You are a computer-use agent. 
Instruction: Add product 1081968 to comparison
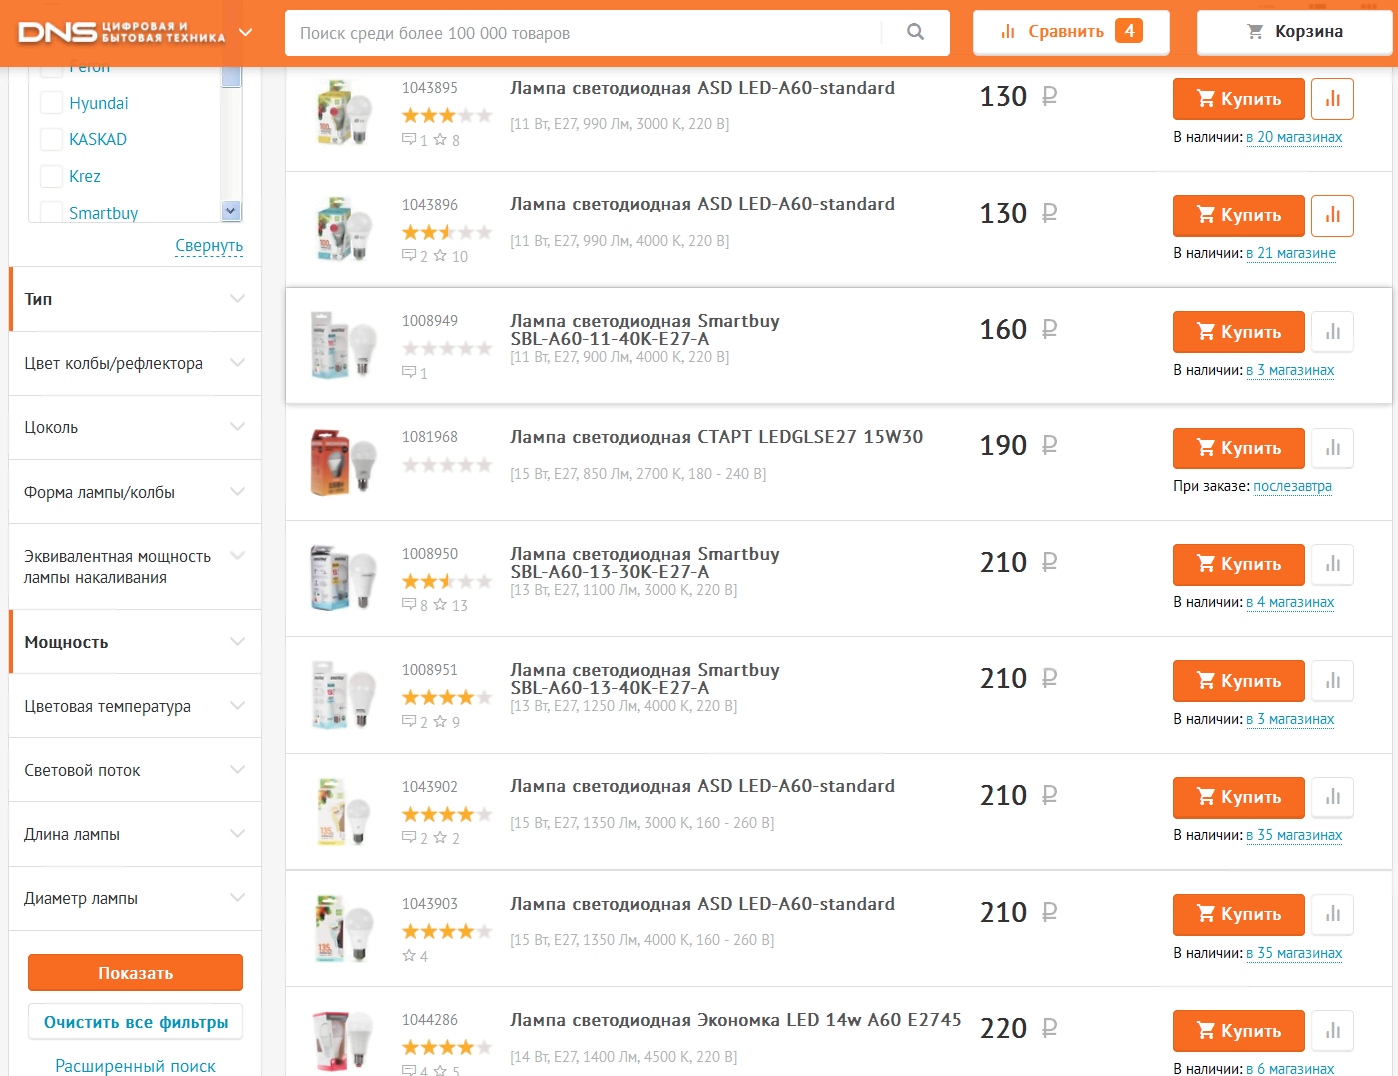pos(1332,448)
